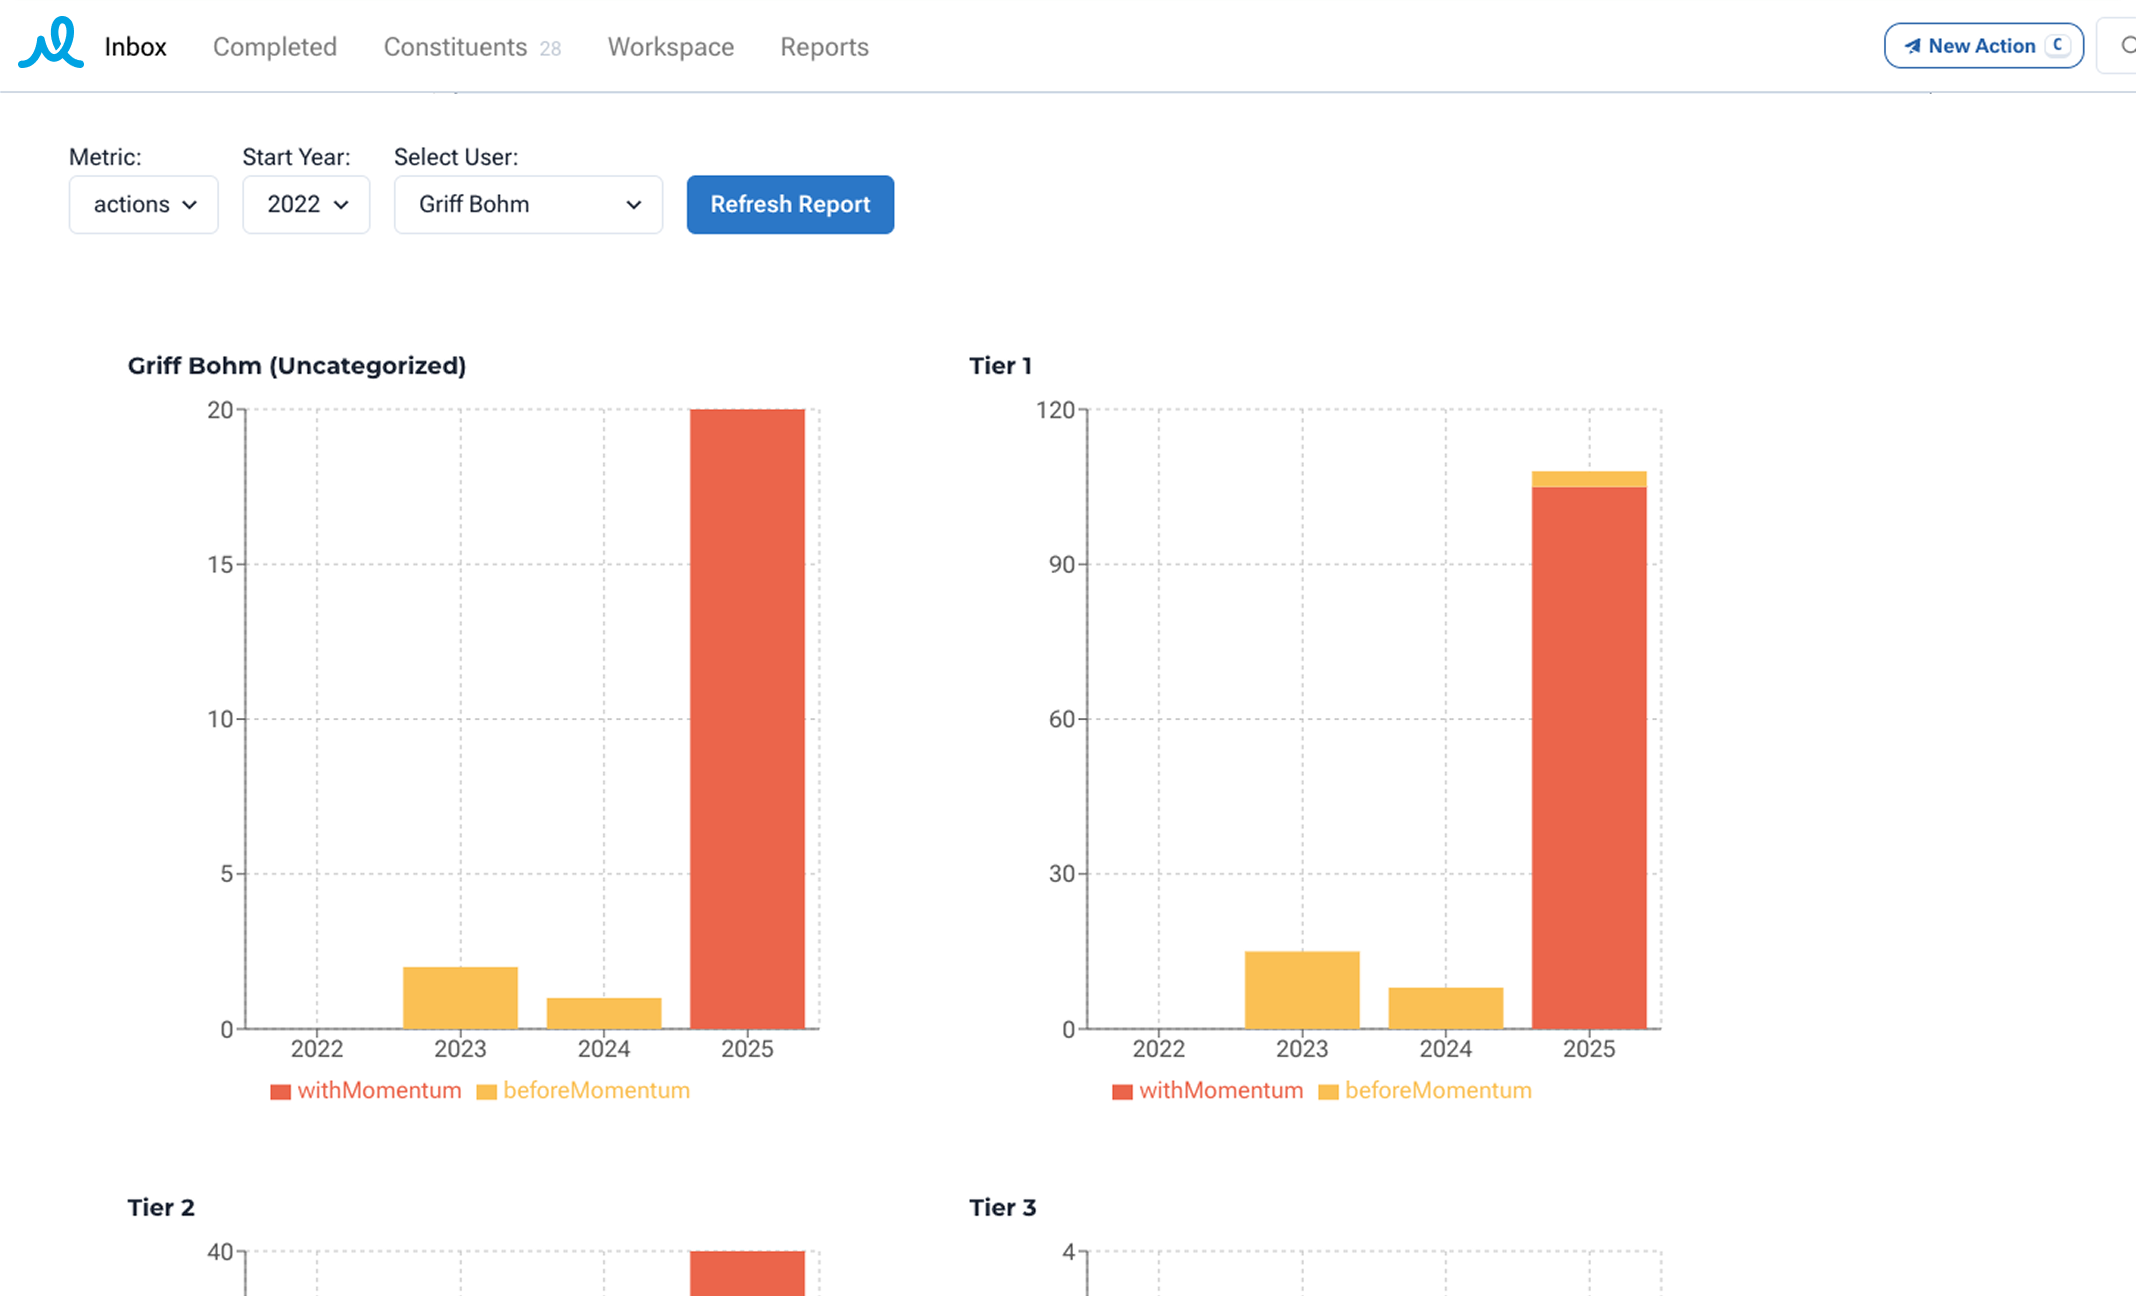Viewport: 2136px width, 1296px height.
Task: Click the Momentum wave logo
Action: click(51, 43)
